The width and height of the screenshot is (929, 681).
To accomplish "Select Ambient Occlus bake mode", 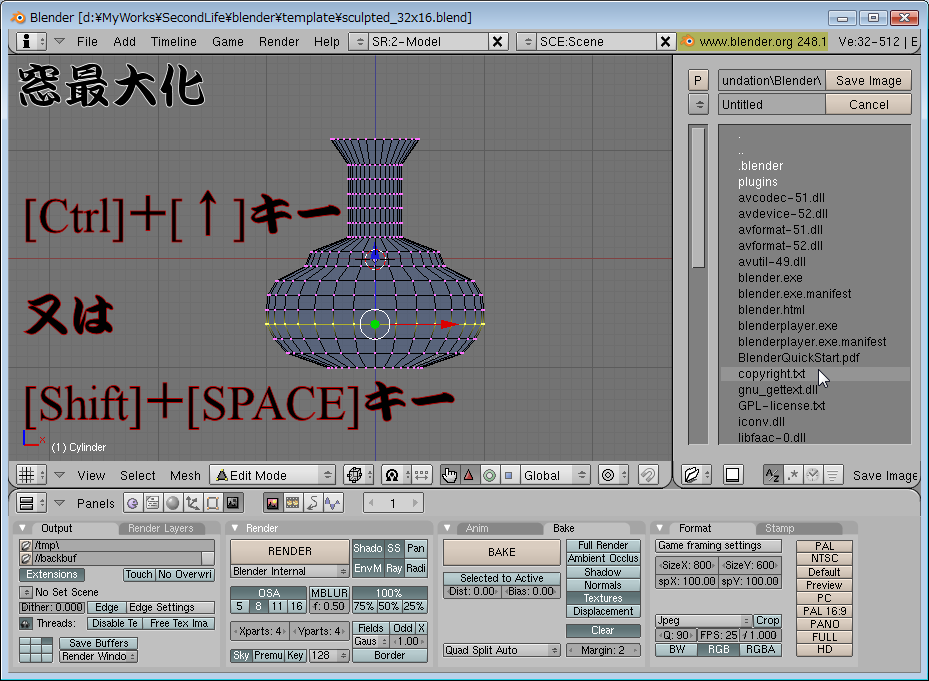I will click(x=603, y=558).
